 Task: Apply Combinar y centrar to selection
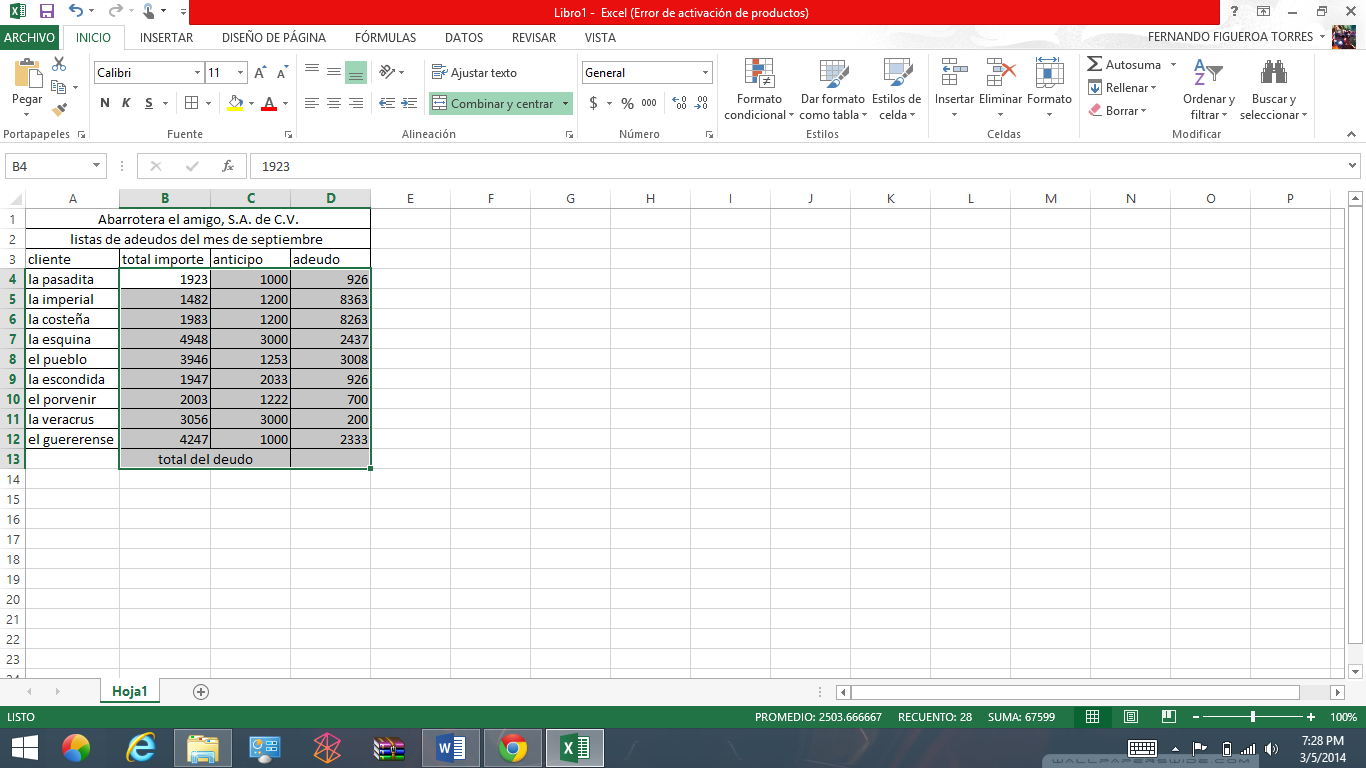pos(492,103)
